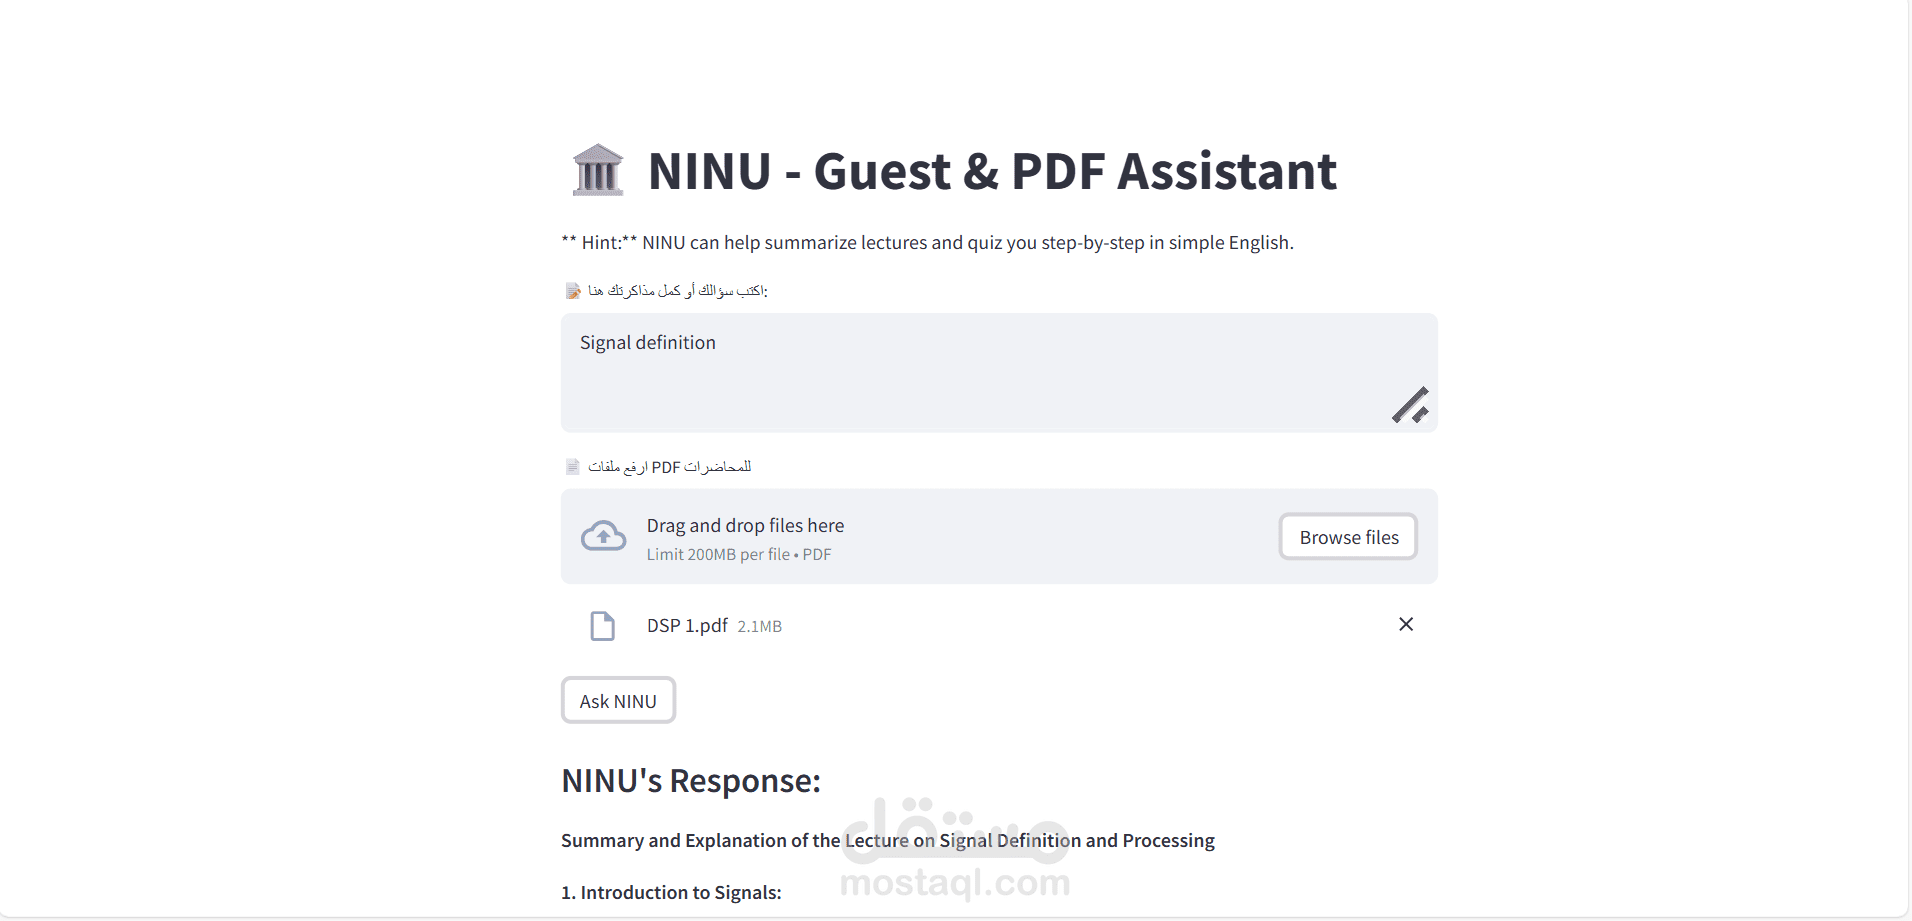This screenshot has height=921, width=1912.
Task: Click the cloud upload icon
Action: (603, 537)
